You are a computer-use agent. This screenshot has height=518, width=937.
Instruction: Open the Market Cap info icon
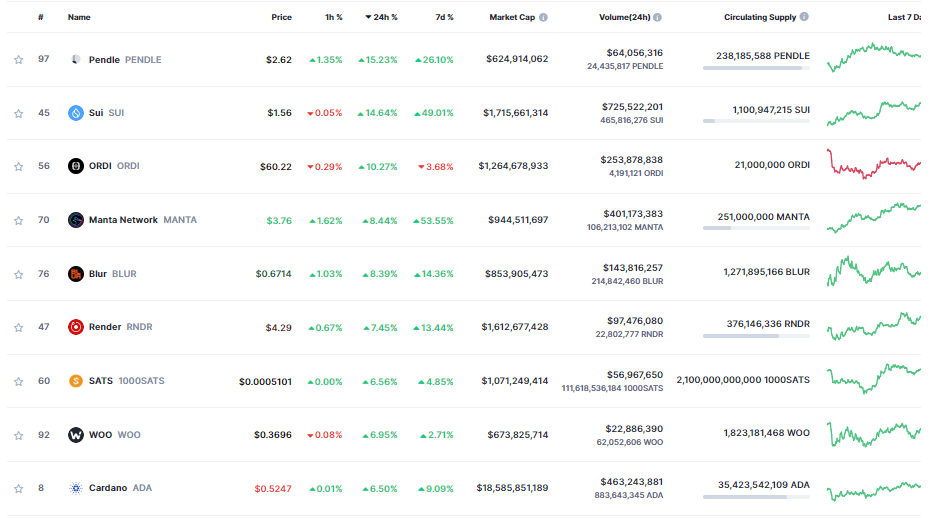pyautogui.click(x=543, y=17)
